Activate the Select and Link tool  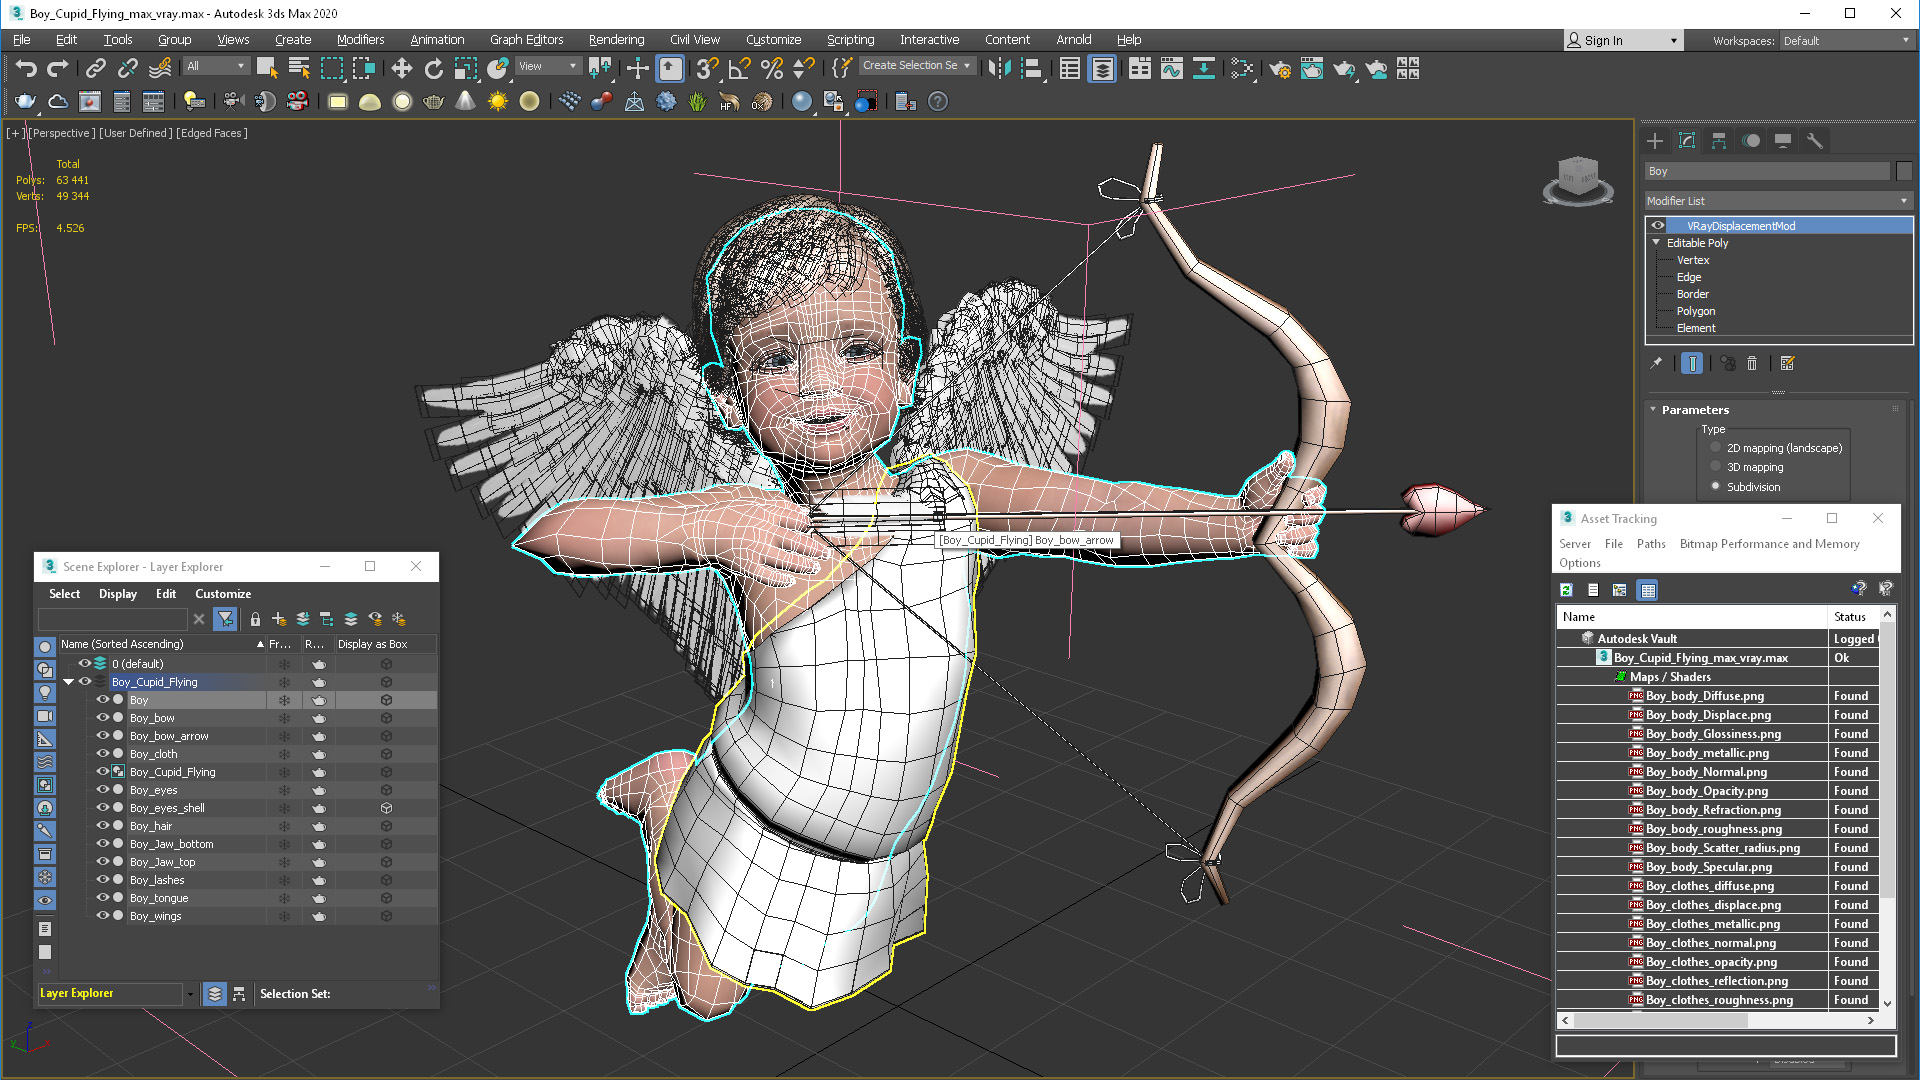pos(95,68)
